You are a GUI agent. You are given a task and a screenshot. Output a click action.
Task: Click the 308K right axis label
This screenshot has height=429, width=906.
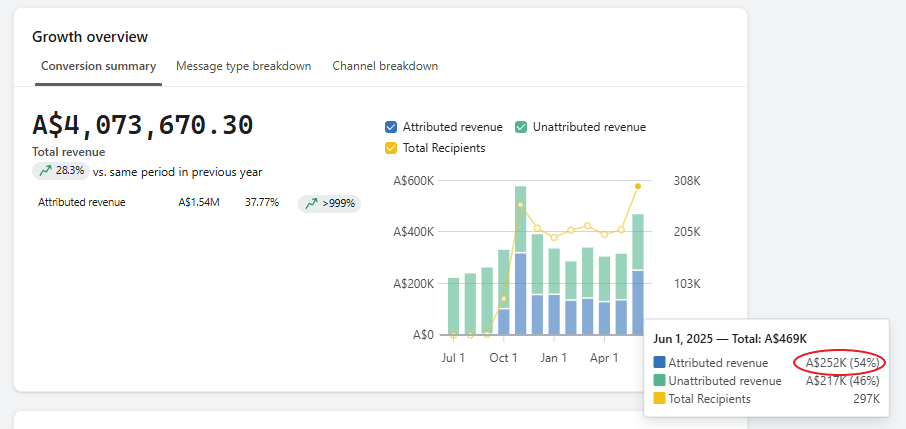687,181
